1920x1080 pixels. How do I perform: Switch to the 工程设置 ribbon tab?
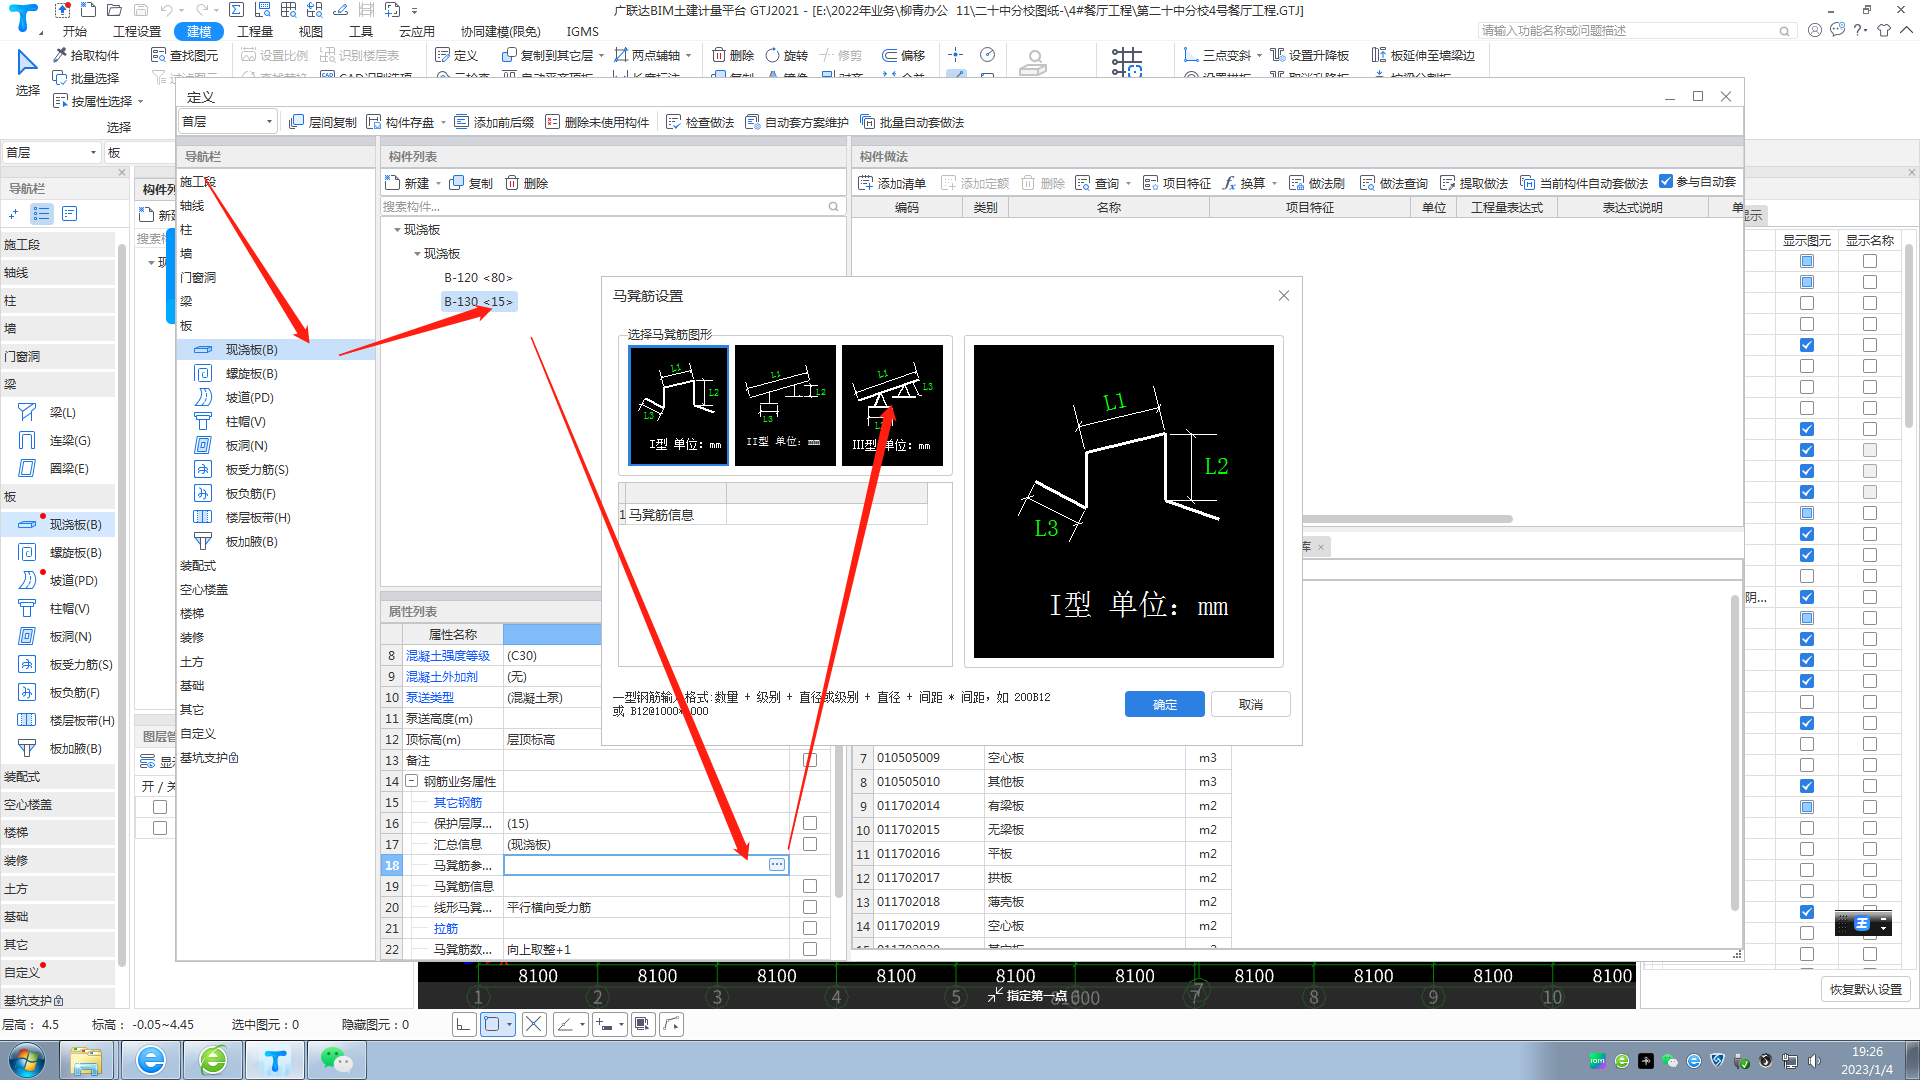click(137, 31)
